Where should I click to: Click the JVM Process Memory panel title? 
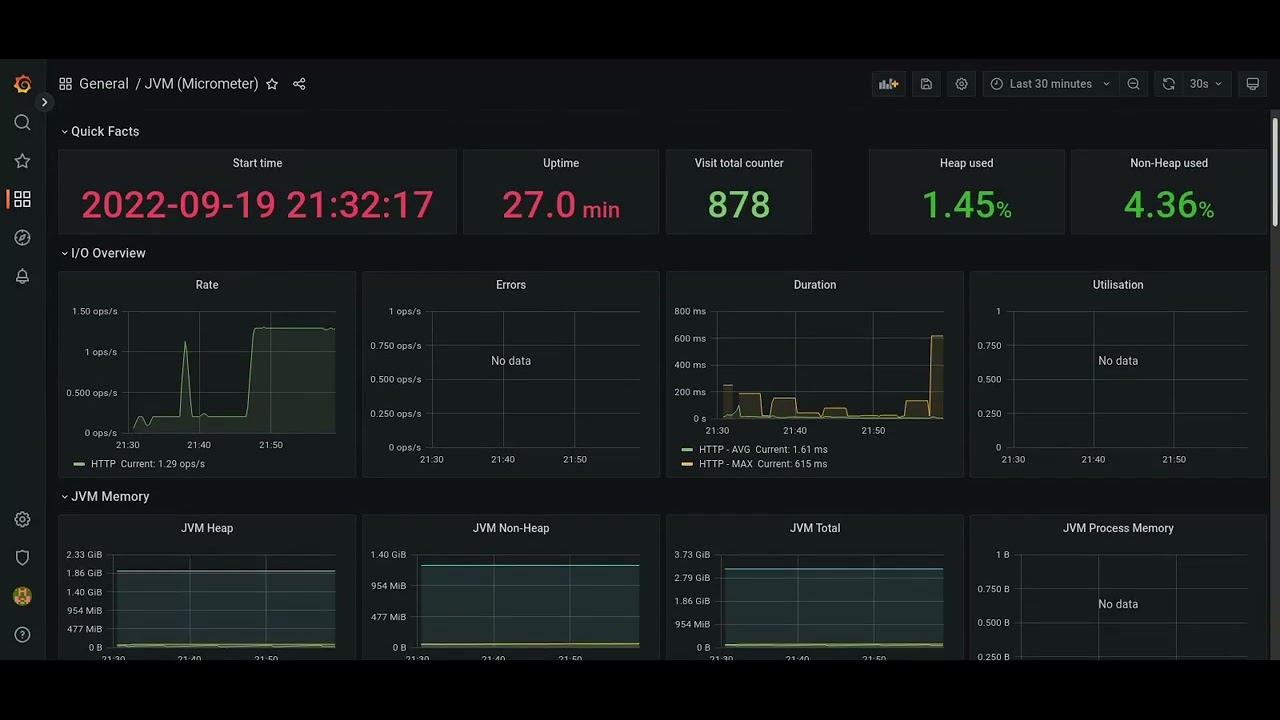pos(1118,528)
